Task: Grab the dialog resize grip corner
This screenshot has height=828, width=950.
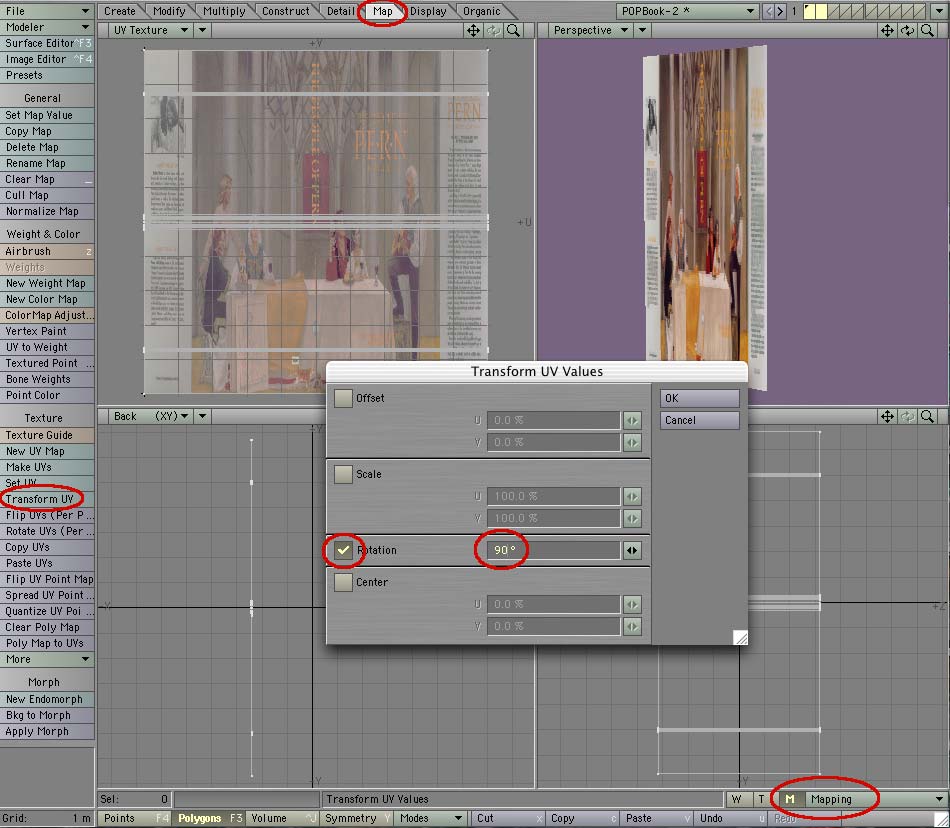Action: point(740,637)
